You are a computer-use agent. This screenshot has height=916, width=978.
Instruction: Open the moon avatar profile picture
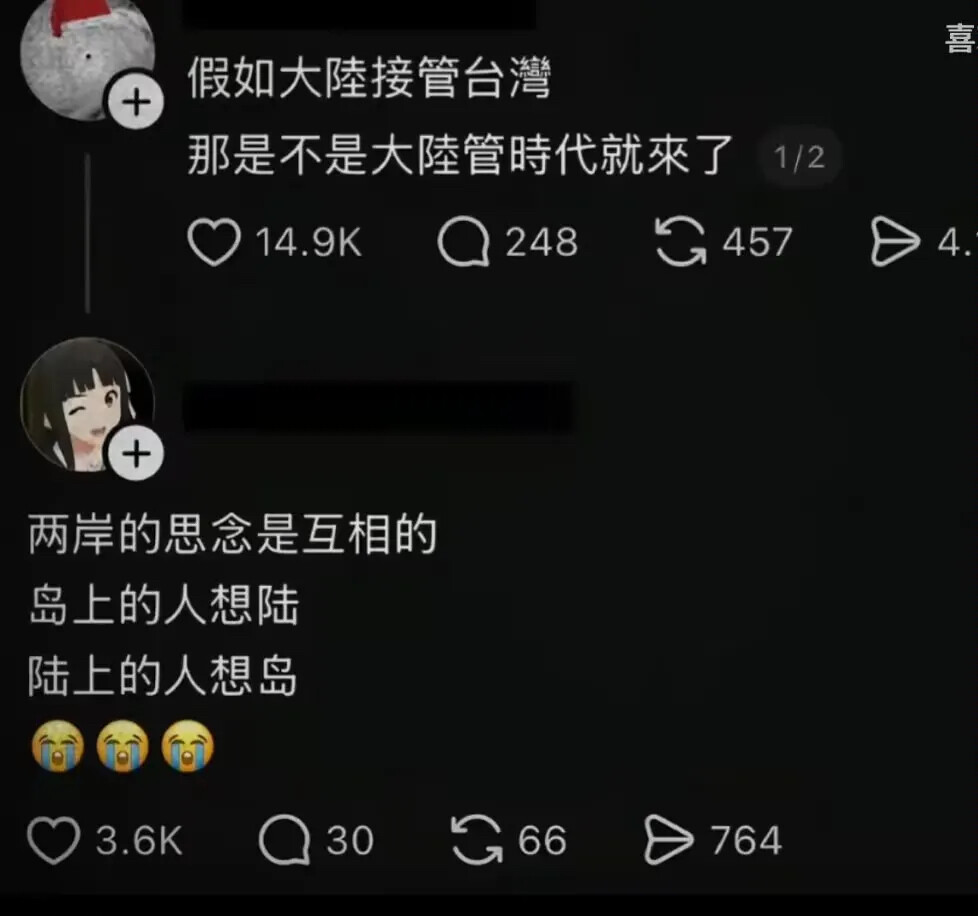click(x=87, y=57)
